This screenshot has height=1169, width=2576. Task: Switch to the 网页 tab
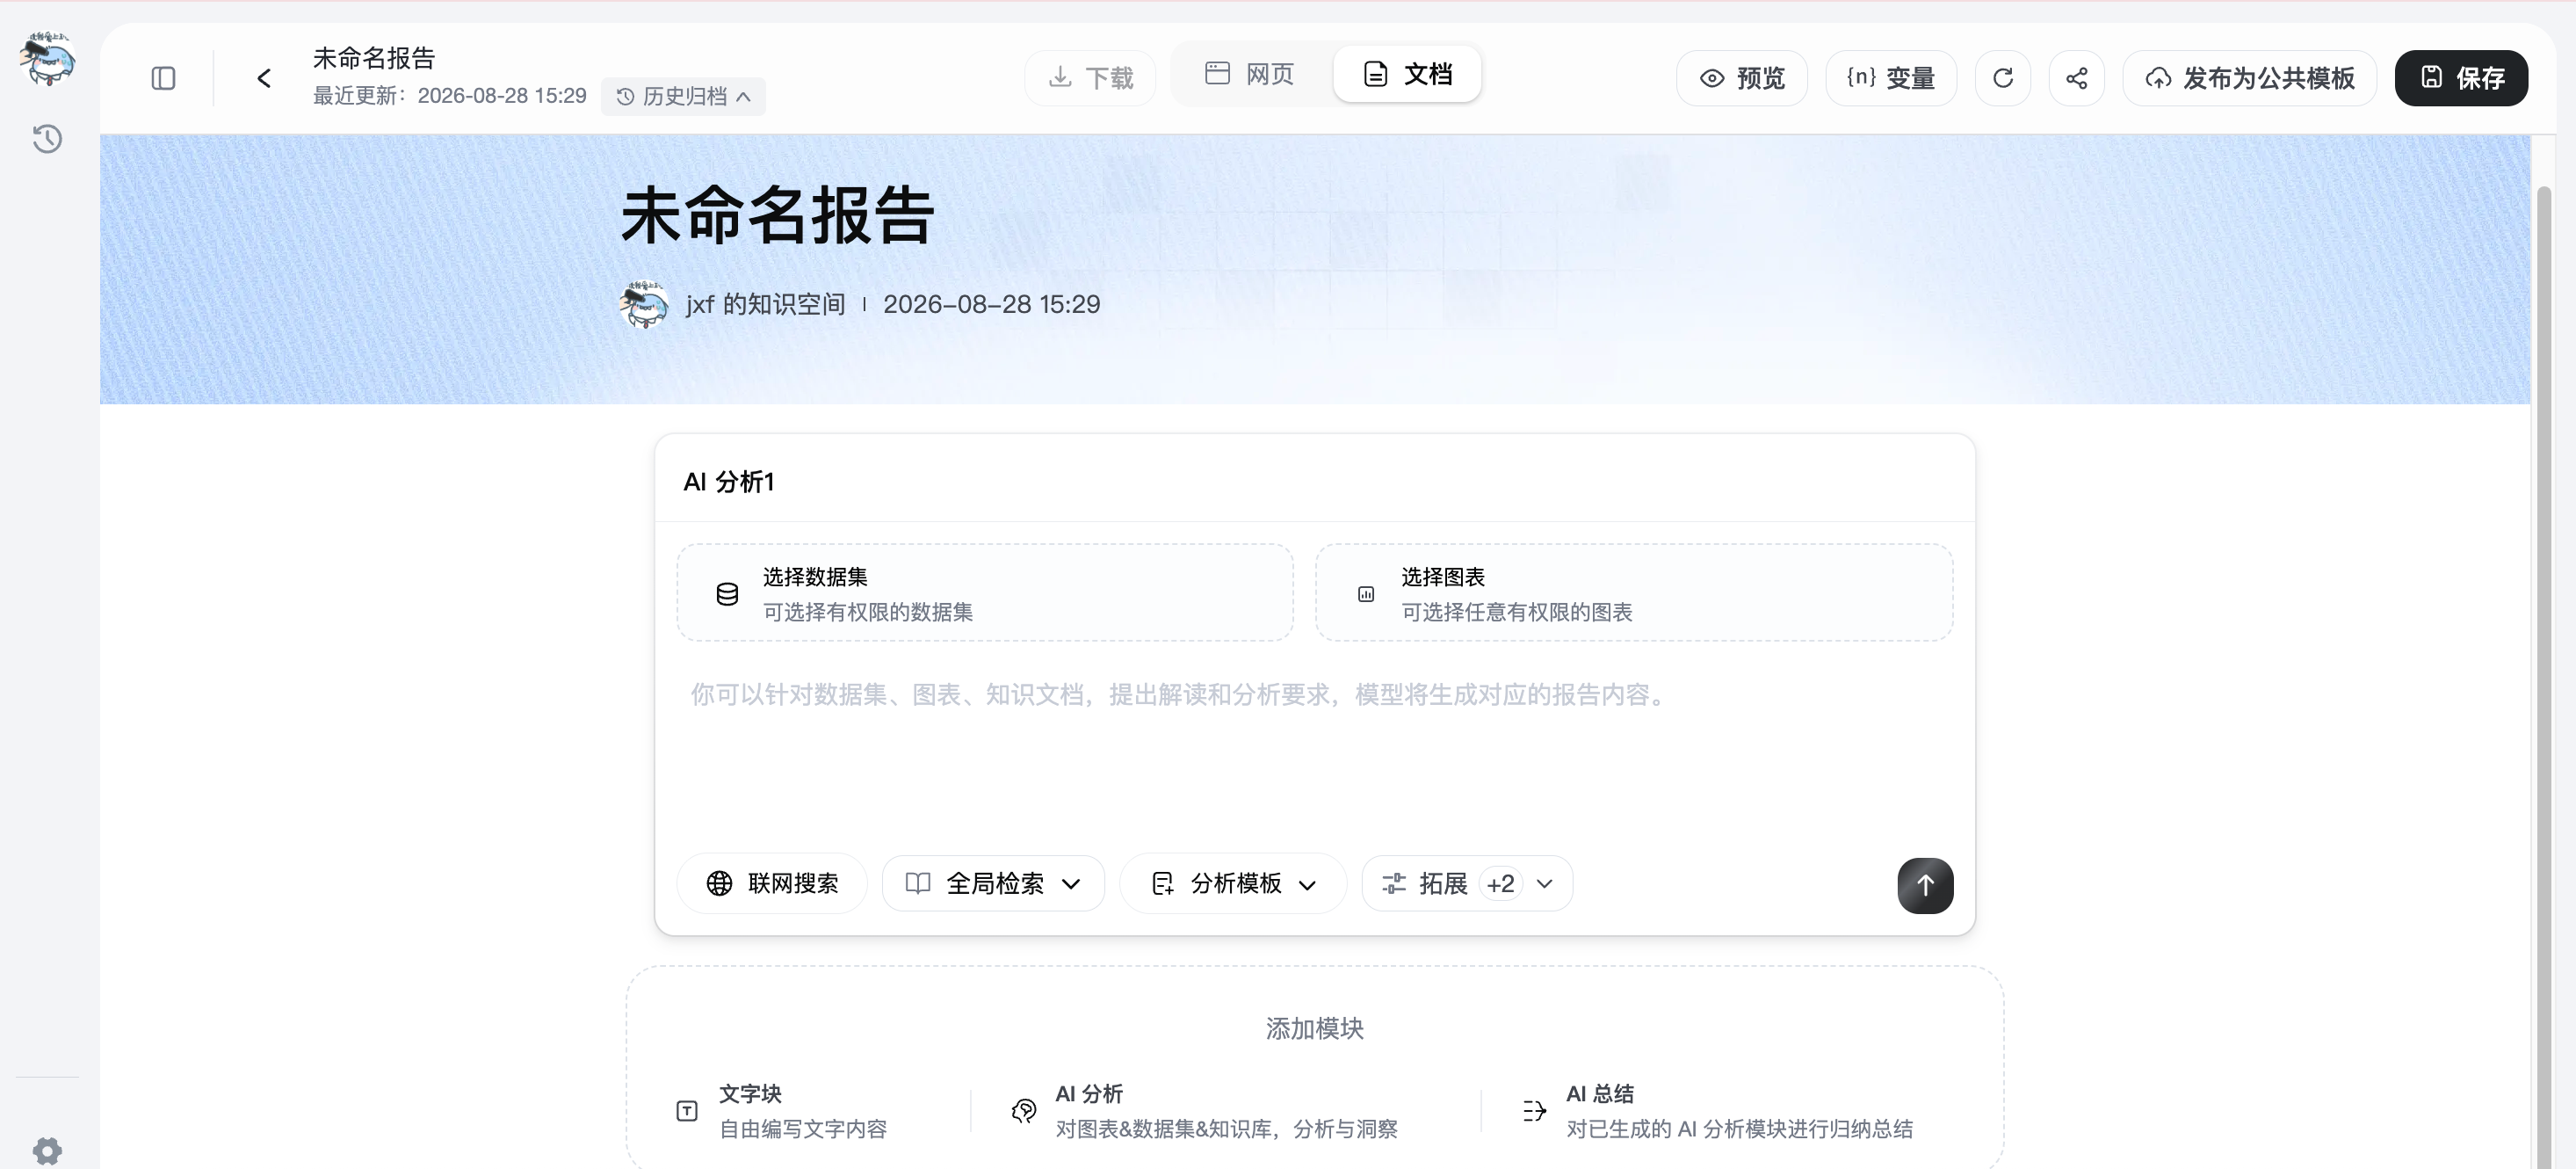1250,74
